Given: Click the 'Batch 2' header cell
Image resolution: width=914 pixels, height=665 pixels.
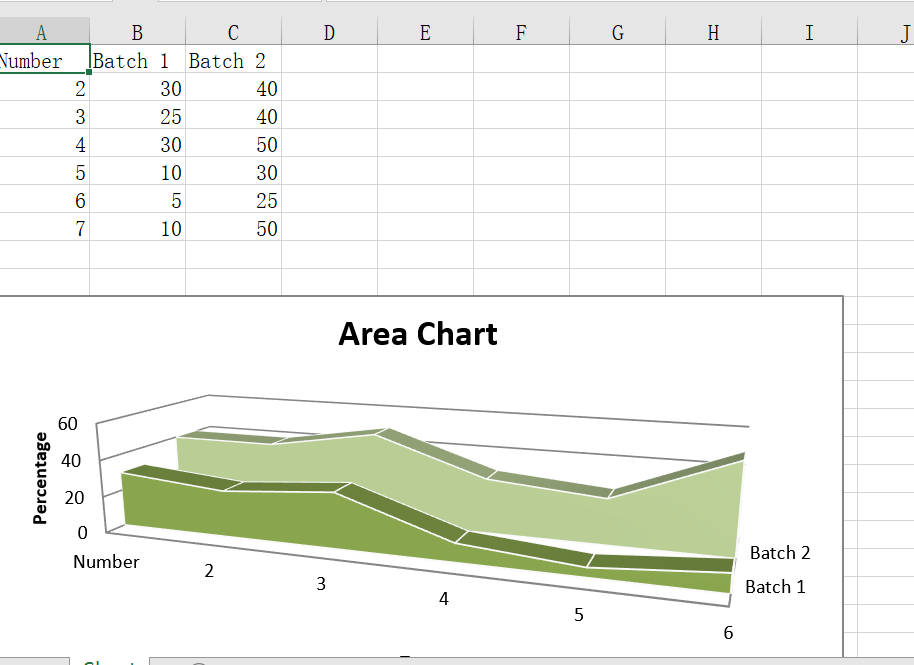Looking at the screenshot, I should click(233, 59).
